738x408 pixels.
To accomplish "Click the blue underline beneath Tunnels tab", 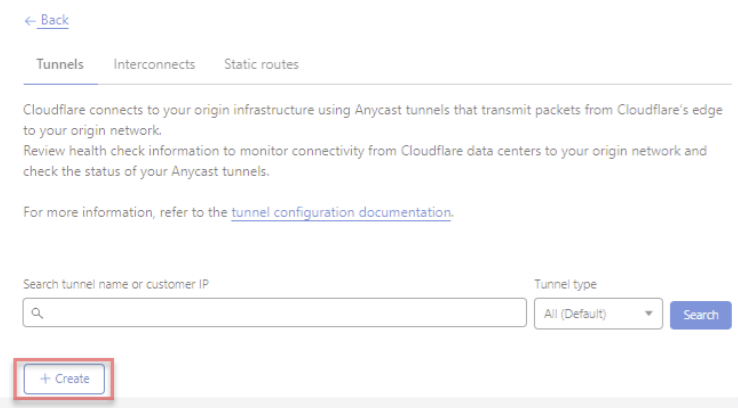I will pos(60,84).
